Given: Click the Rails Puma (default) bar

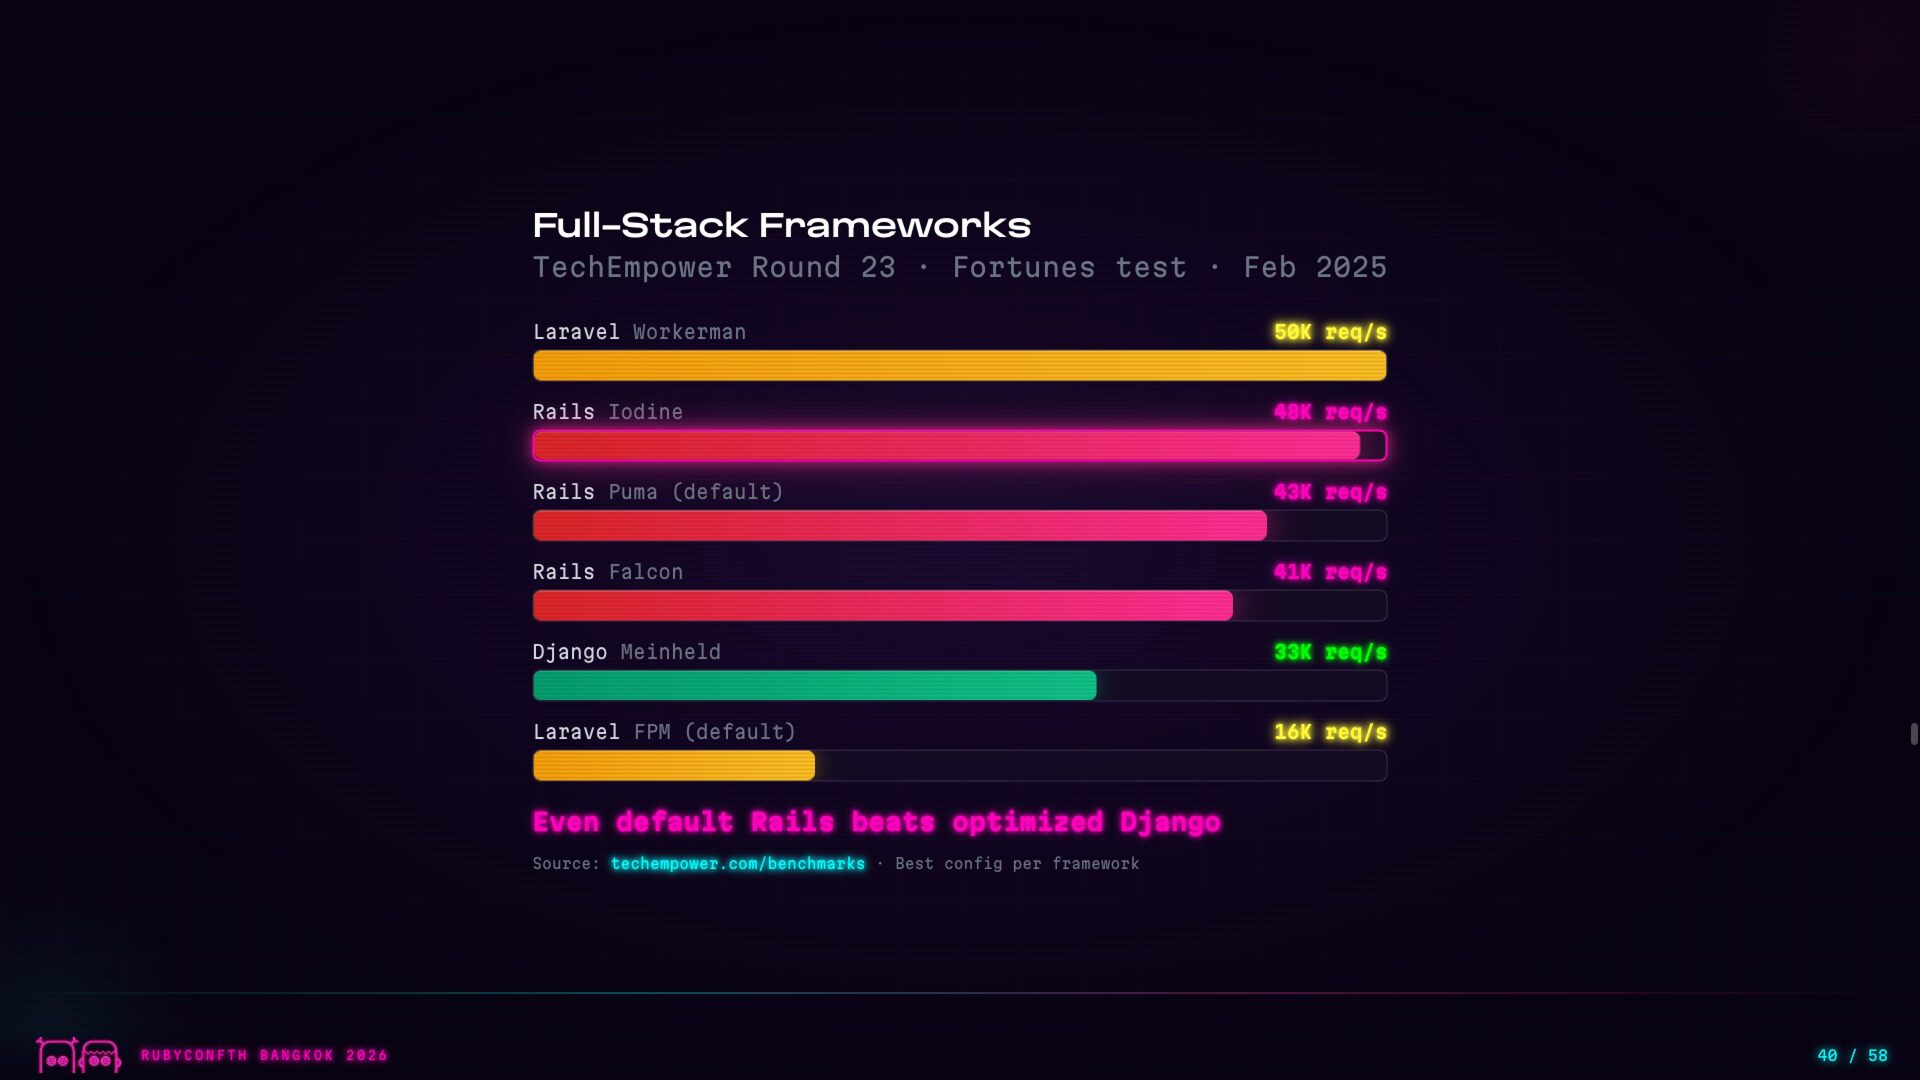Looking at the screenshot, I should 960,525.
